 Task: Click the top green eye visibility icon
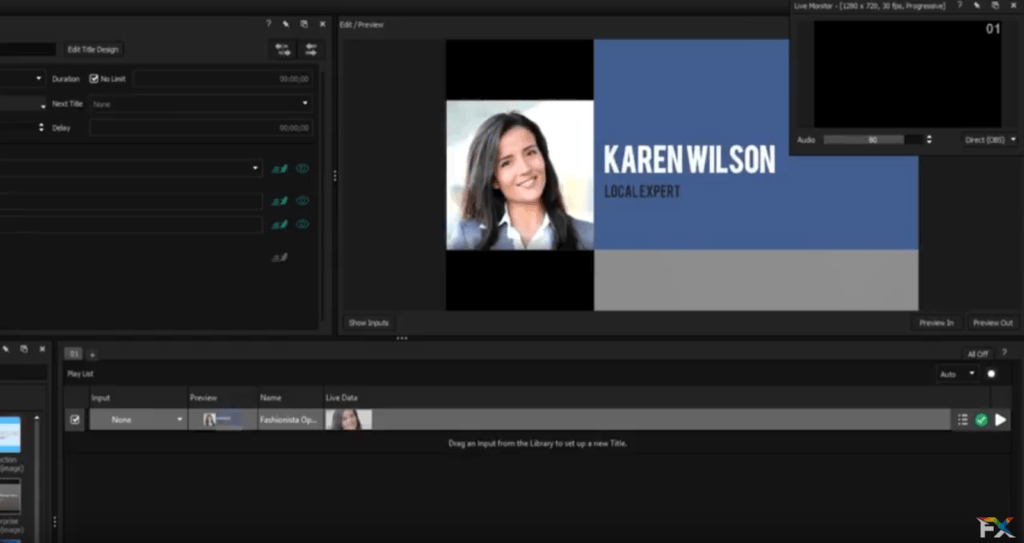click(x=302, y=169)
